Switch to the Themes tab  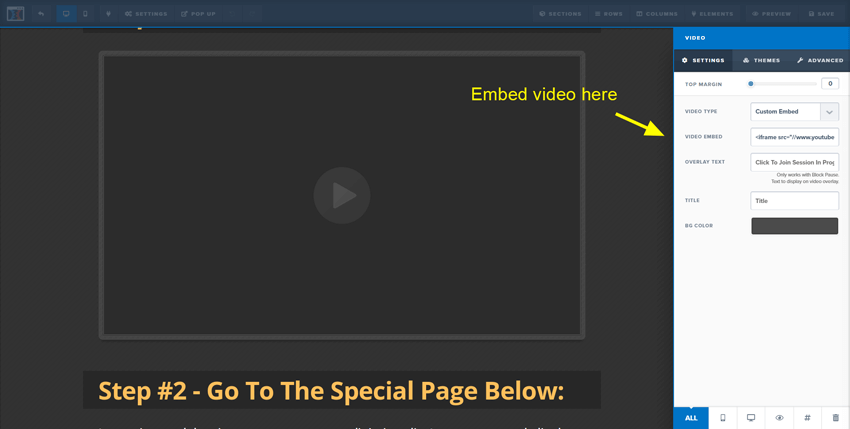point(761,60)
